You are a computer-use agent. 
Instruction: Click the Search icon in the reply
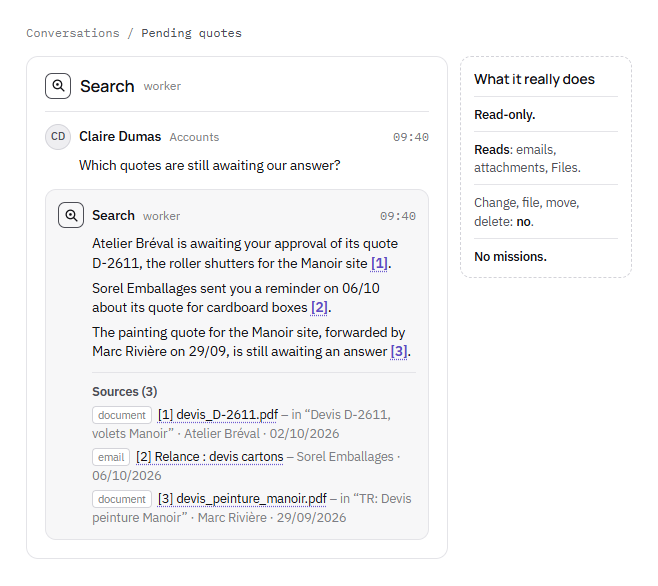71,215
